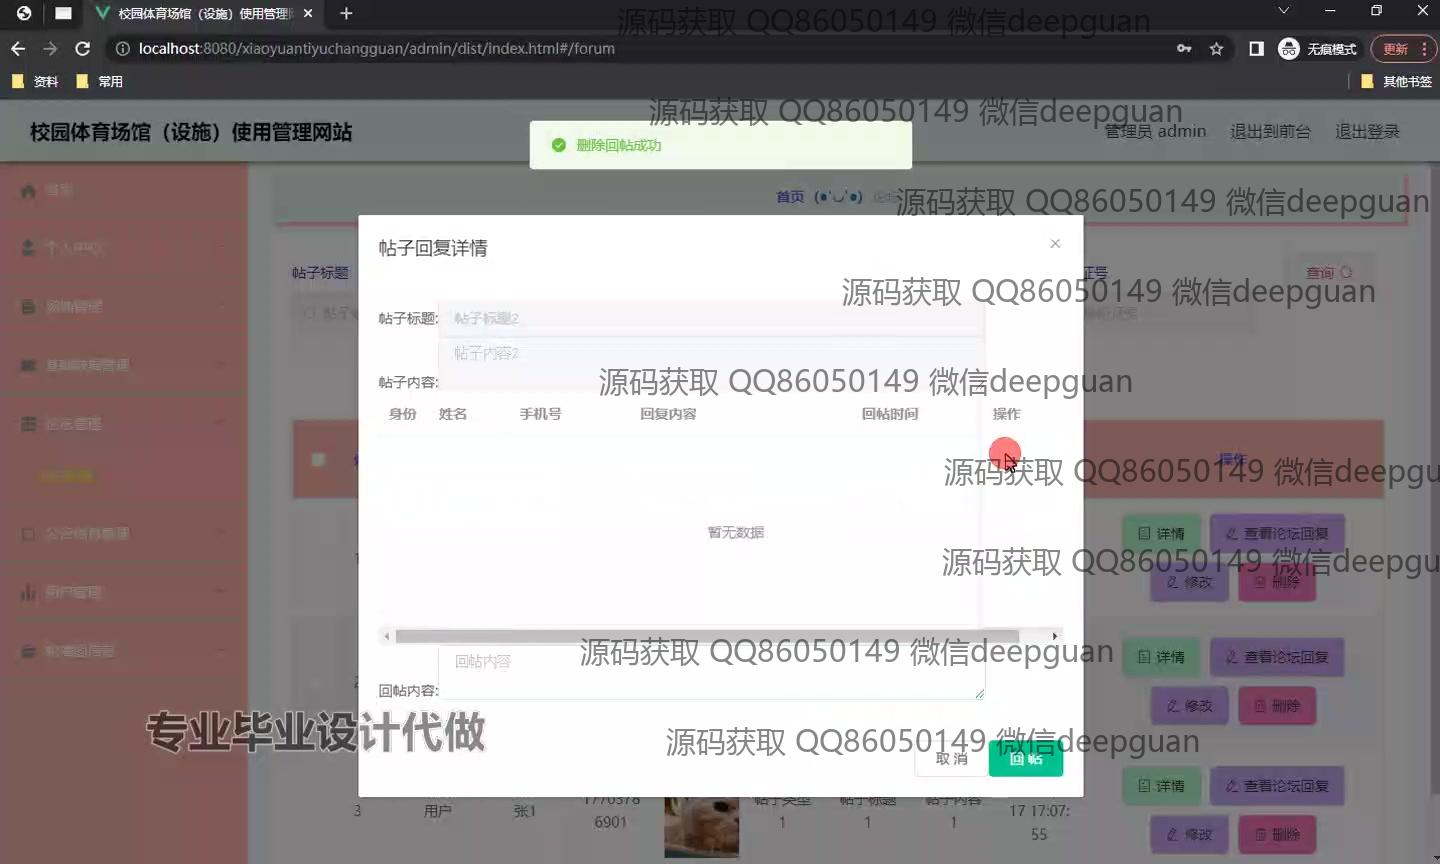Bookmark this page with the star icon
Screen dimensions: 1440x864
[1216, 48]
